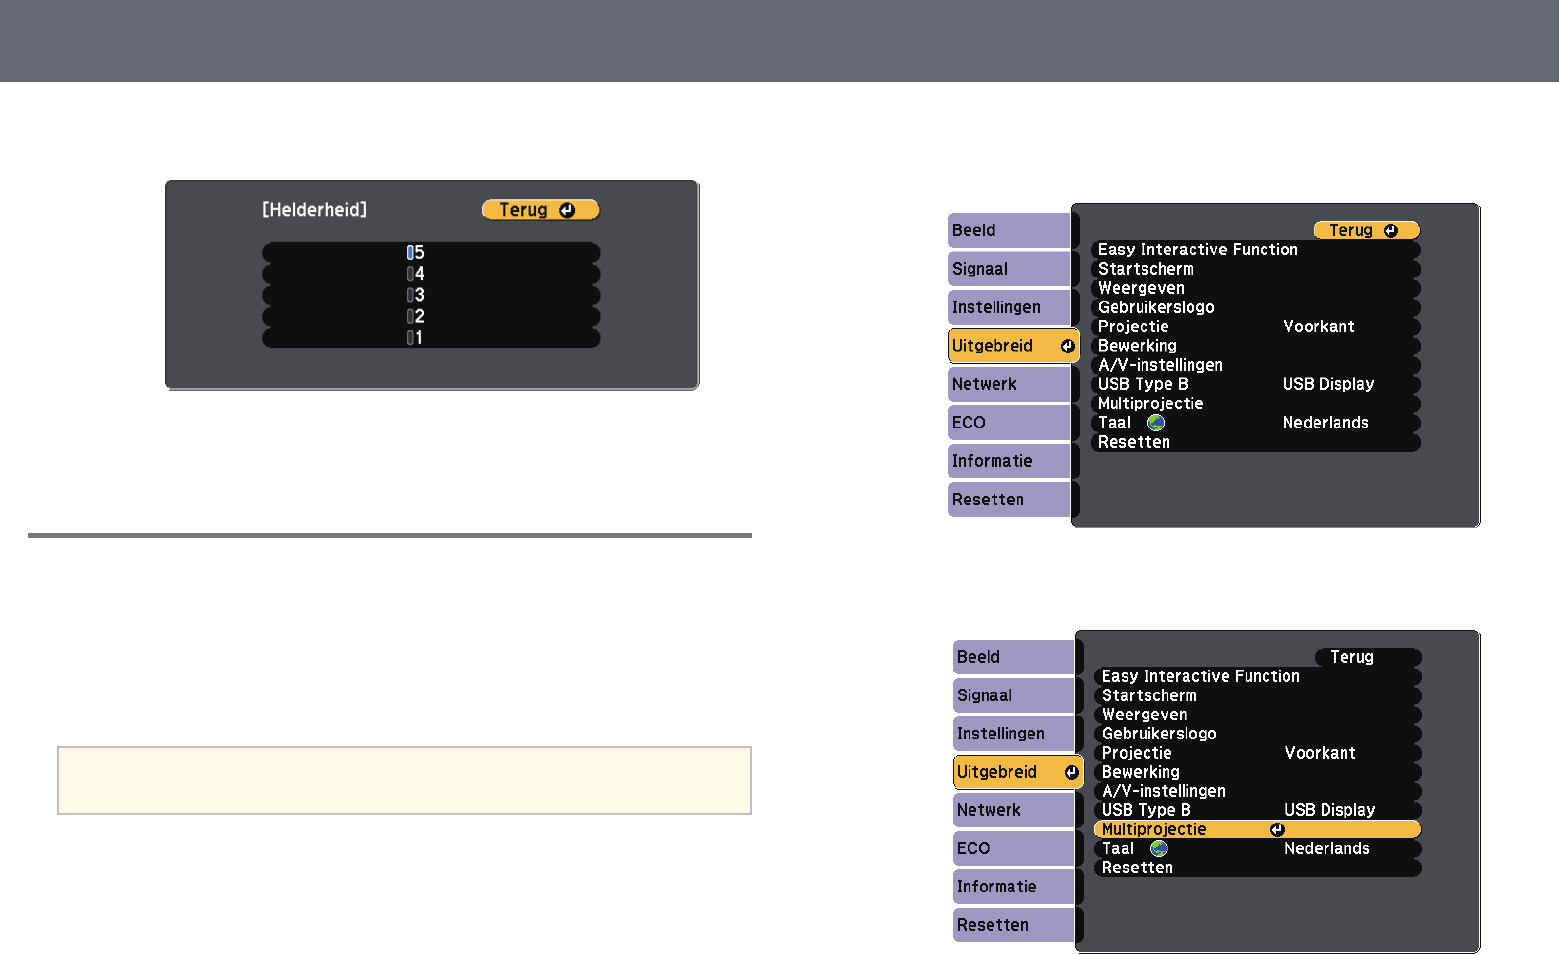Choose USB Type B in menu with highlighted Terug
The height and width of the screenshot is (955, 1559).
(x=1255, y=384)
